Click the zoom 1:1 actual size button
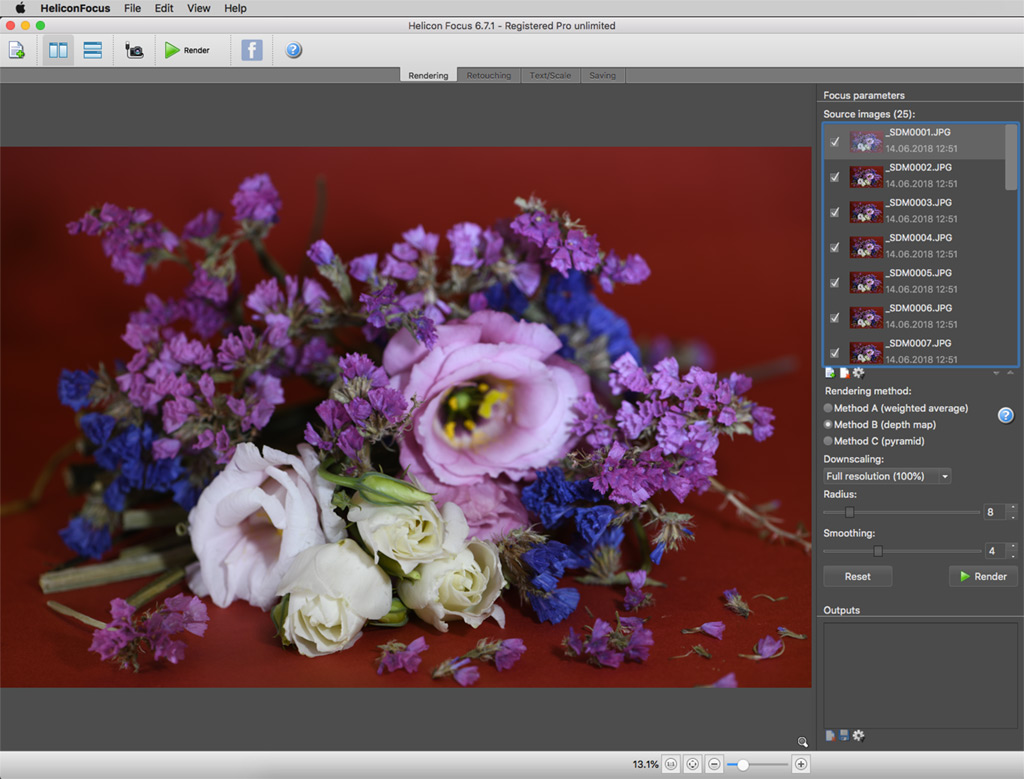The height and width of the screenshot is (779, 1024). pyautogui.click(x=671, y=764)
